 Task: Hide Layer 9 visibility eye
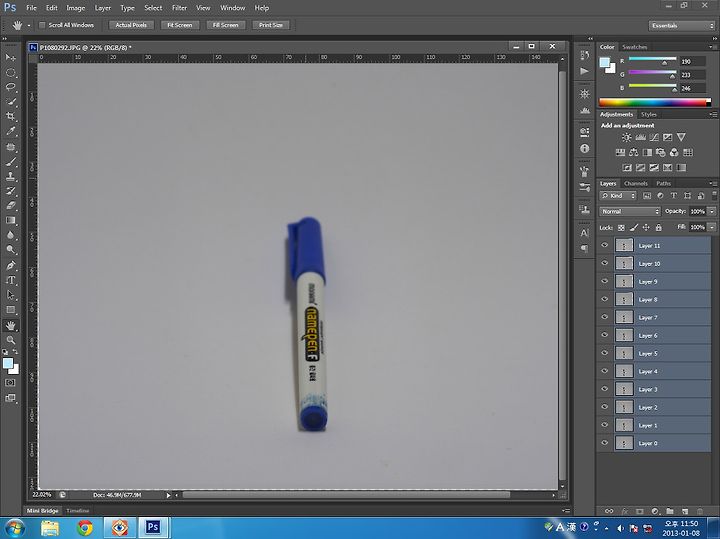[604, 281]
